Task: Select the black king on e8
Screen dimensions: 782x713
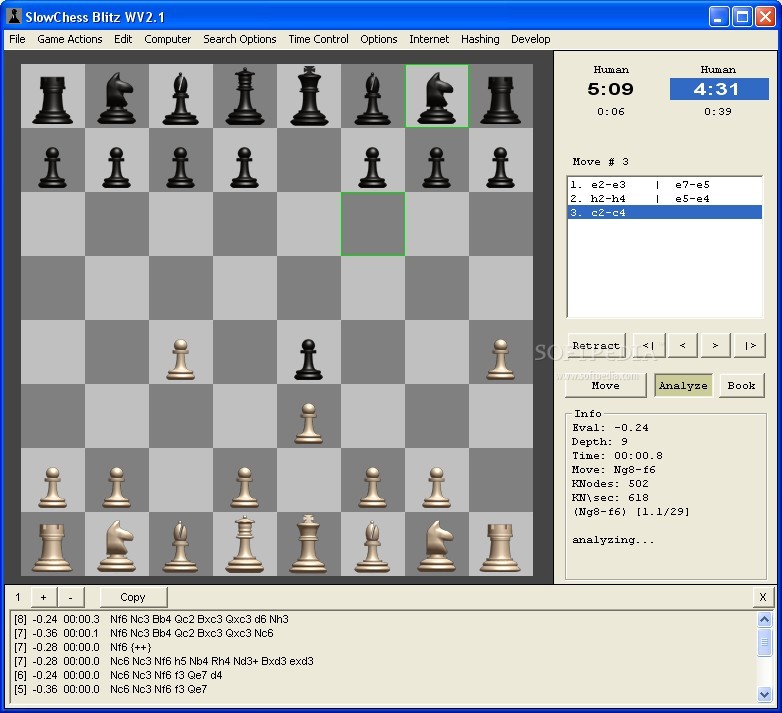Action: coord(309,95)
